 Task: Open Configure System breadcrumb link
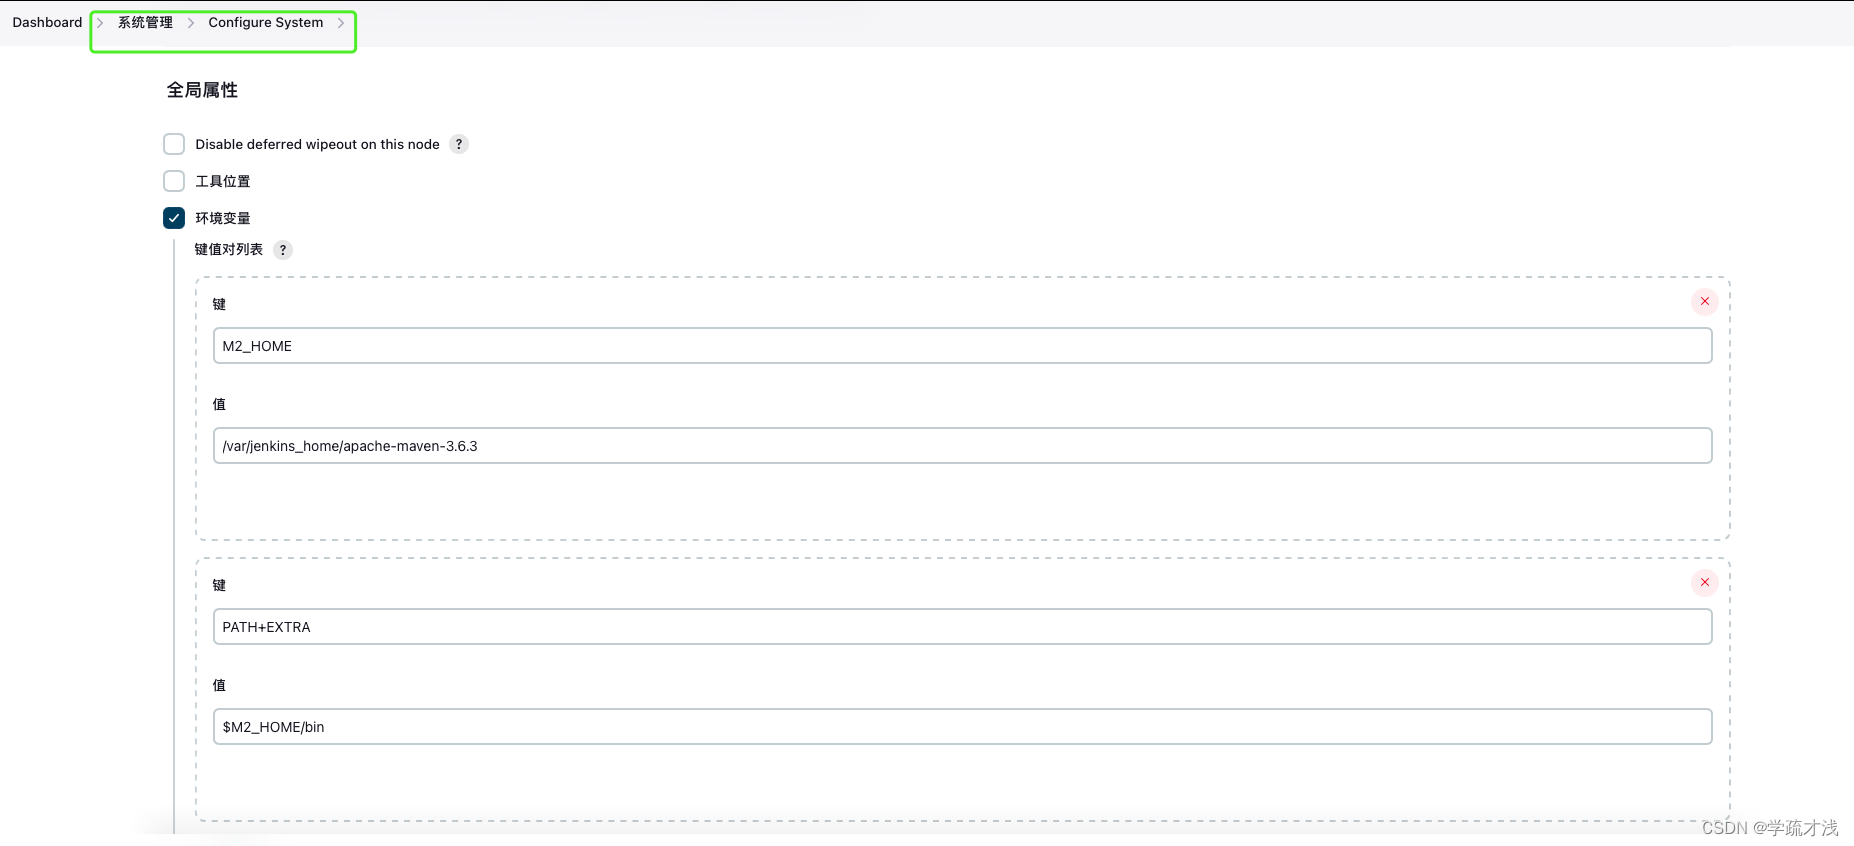tap(266, 22)
